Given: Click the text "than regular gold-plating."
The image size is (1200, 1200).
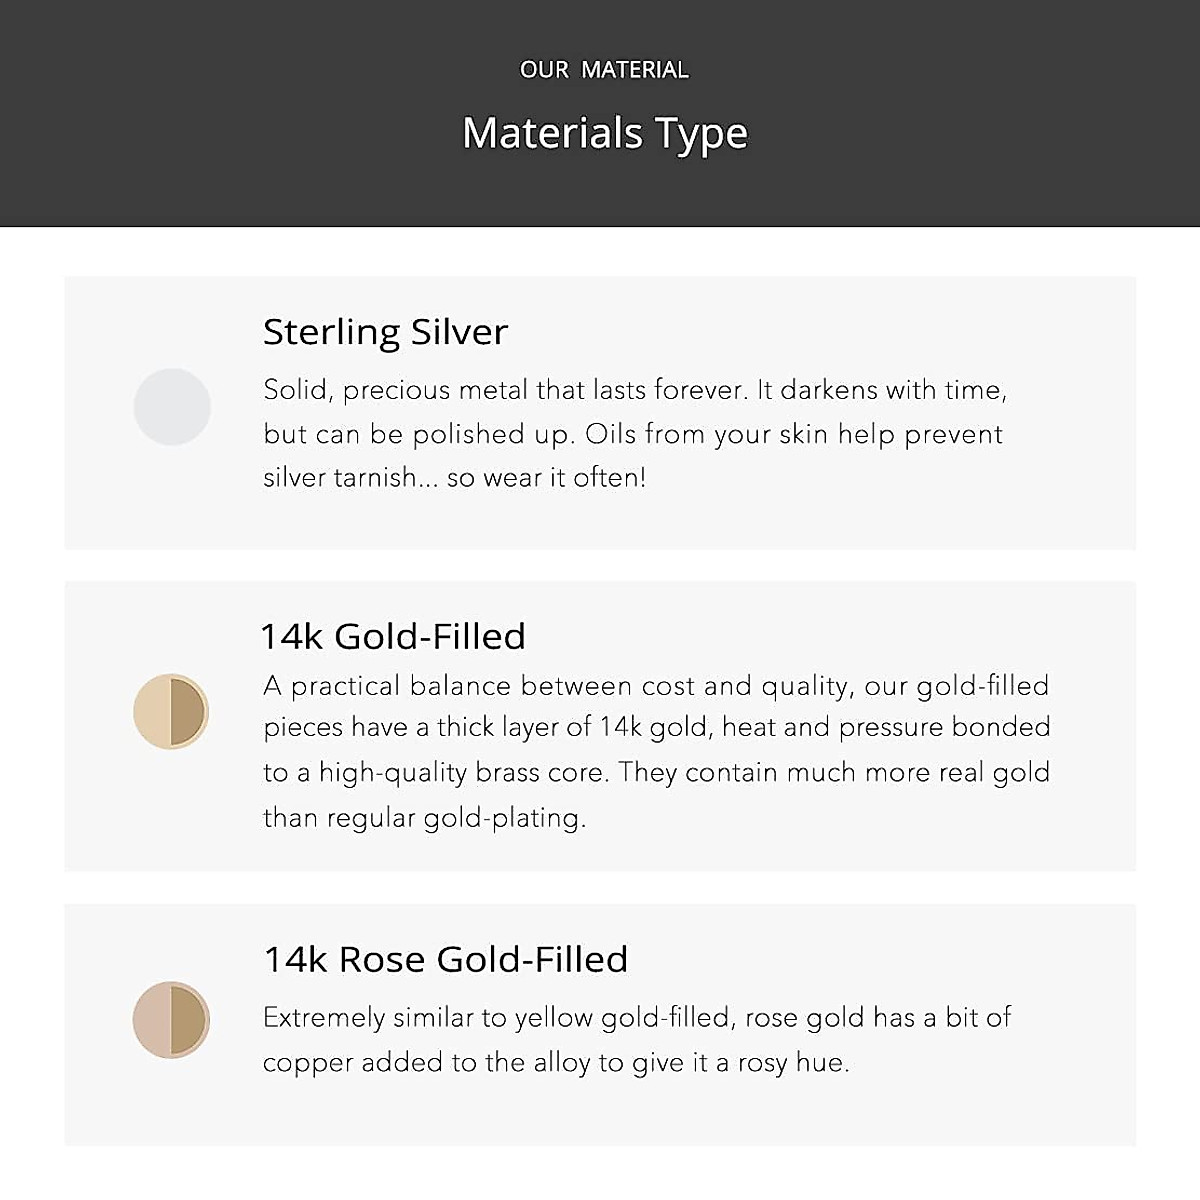Looking at the screenshot, I should [x=424, y=818].
